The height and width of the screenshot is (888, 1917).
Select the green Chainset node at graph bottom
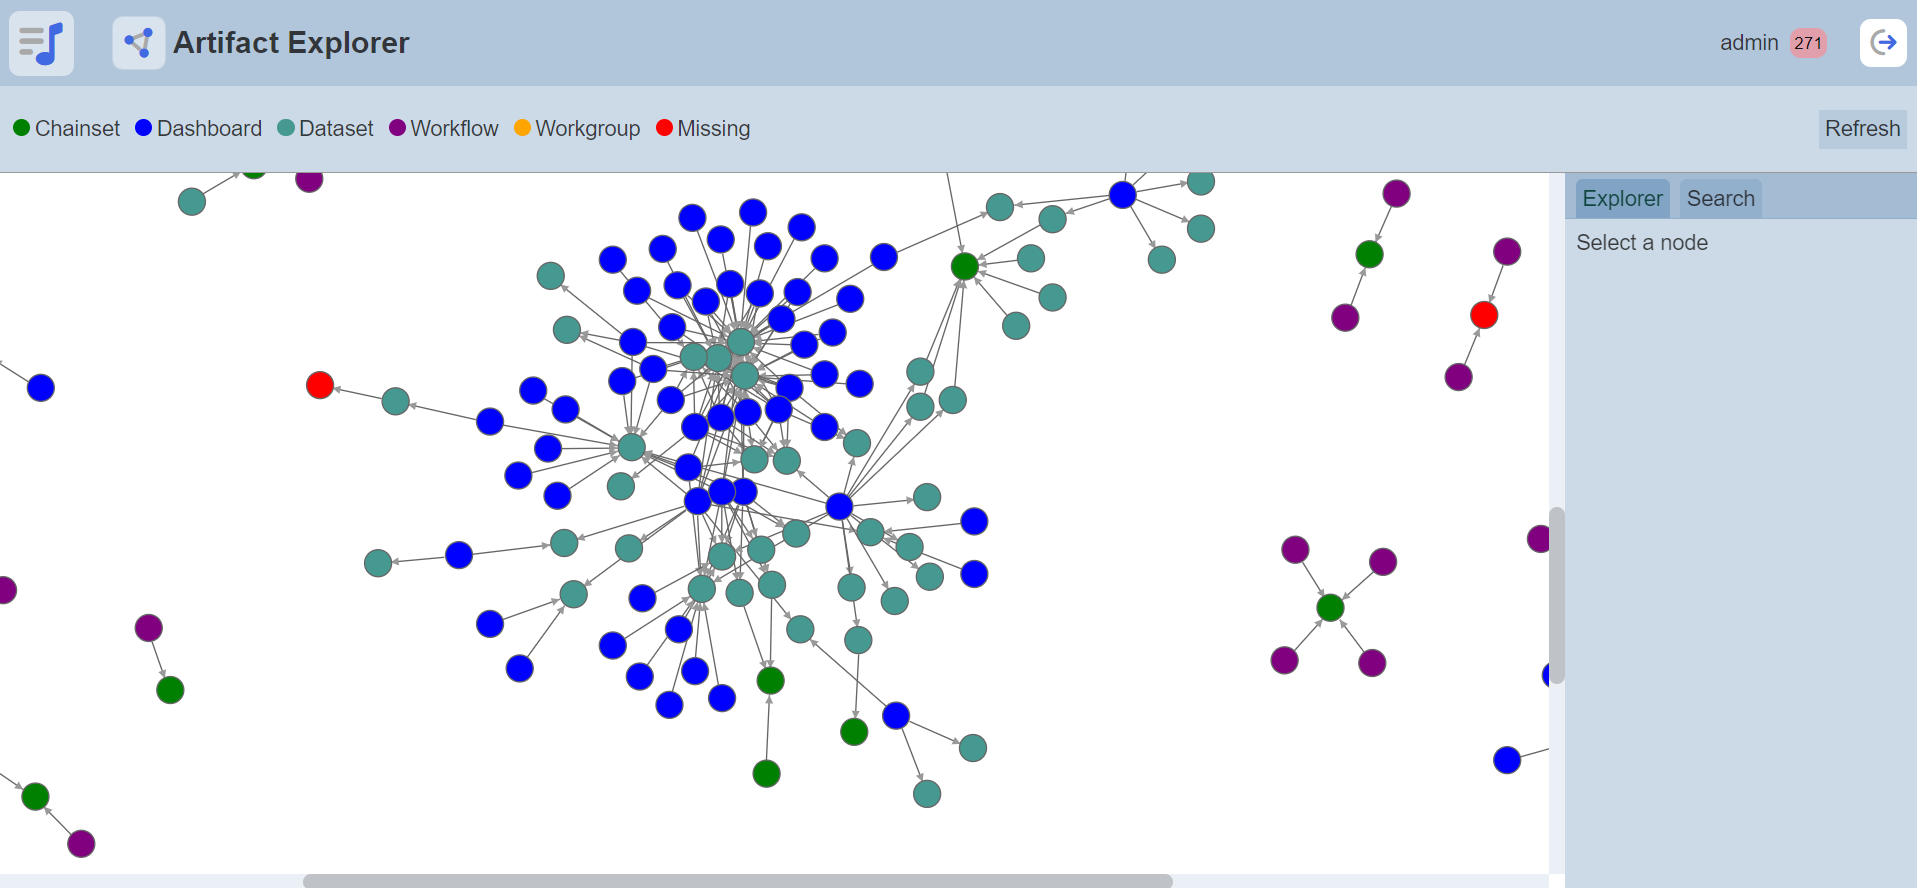click(766, 773)
